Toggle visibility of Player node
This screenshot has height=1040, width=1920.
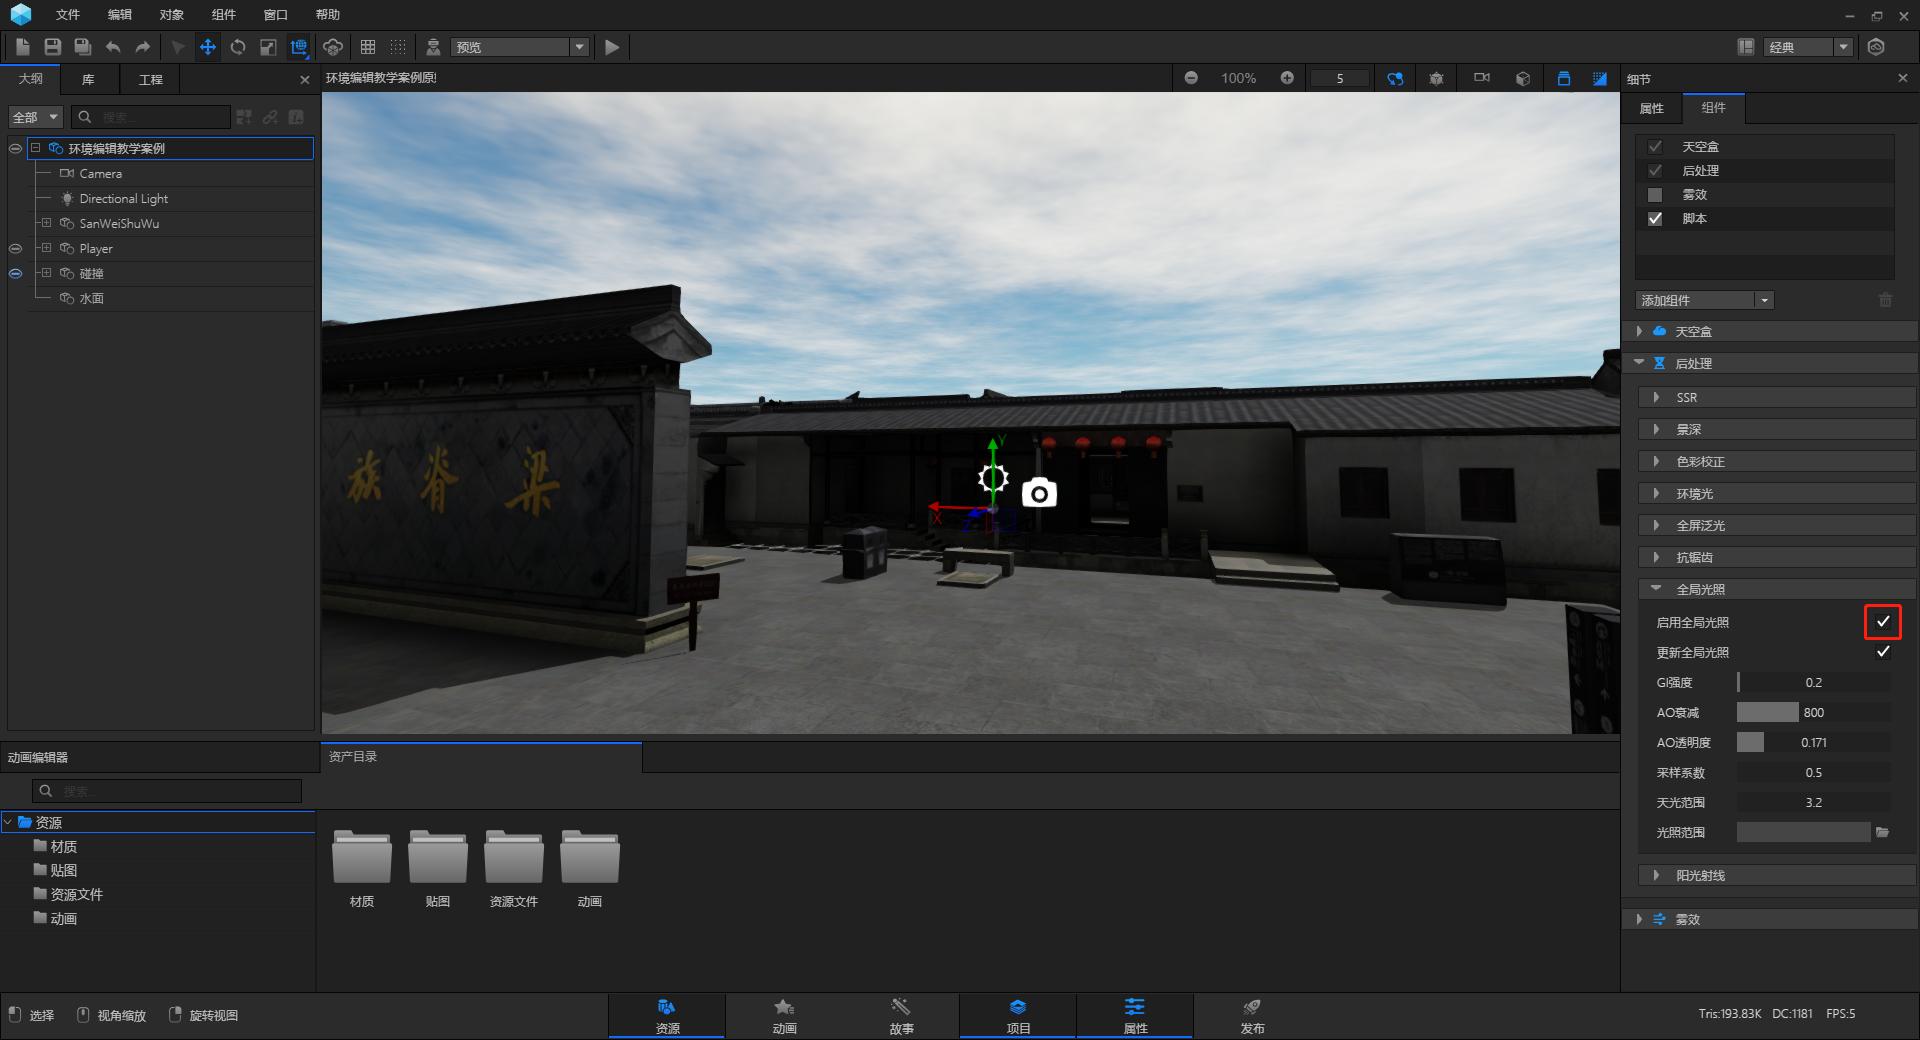pos(15,248)
